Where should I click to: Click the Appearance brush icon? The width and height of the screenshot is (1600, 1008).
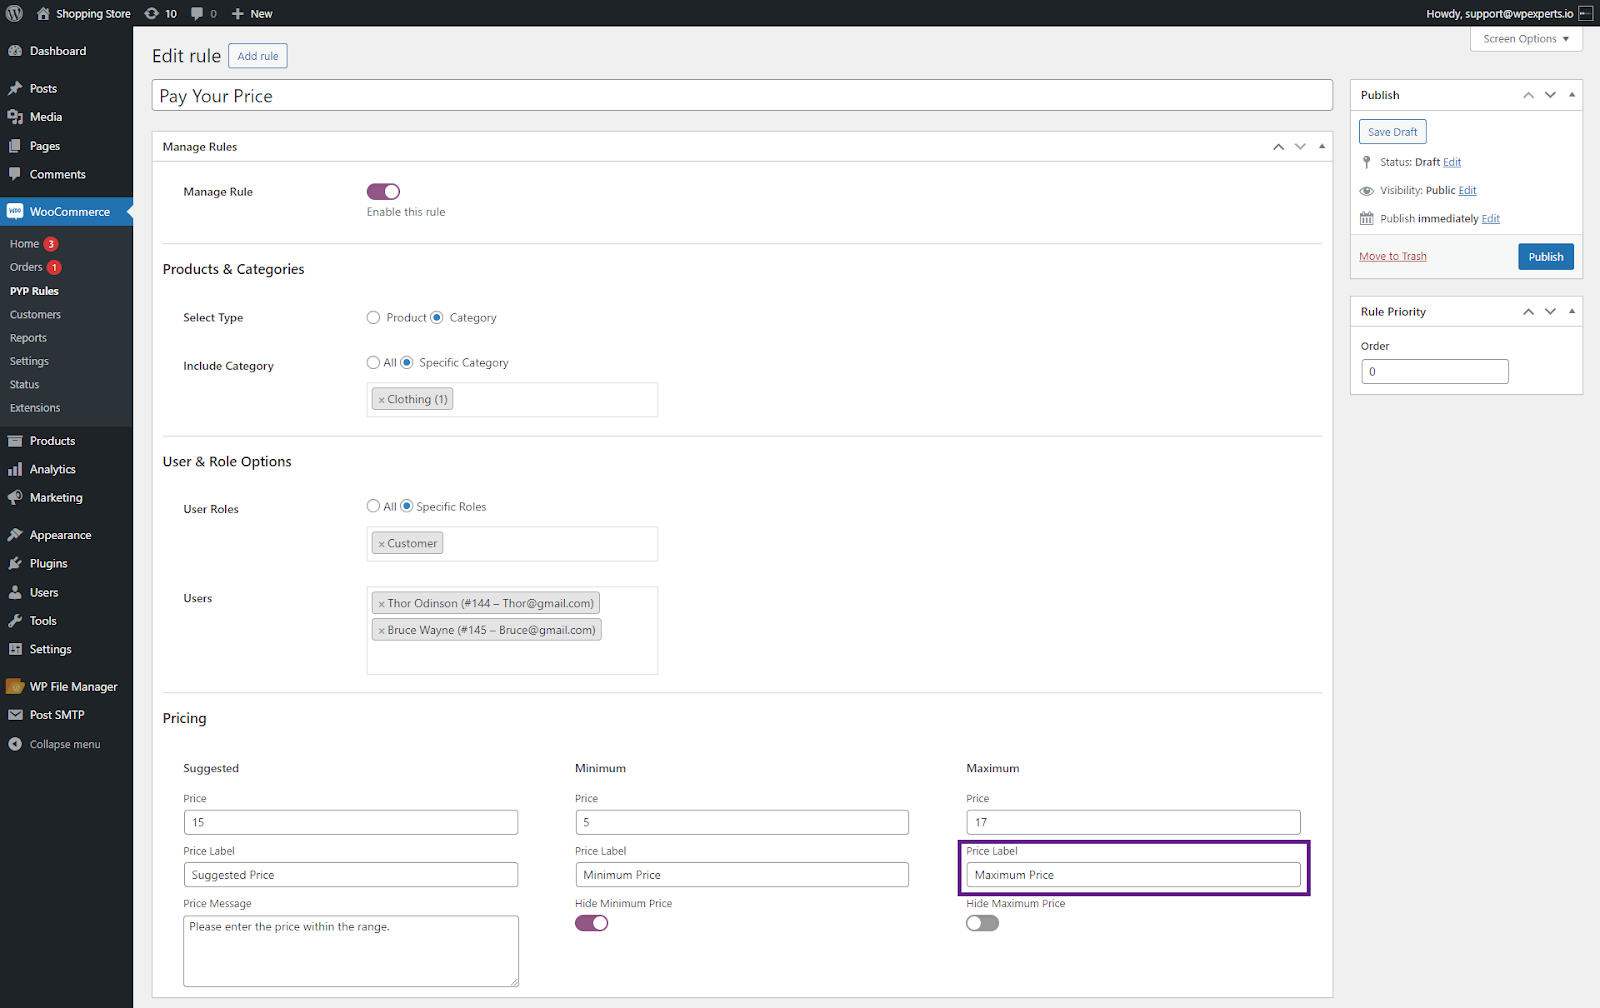click(x=15, y=535)
